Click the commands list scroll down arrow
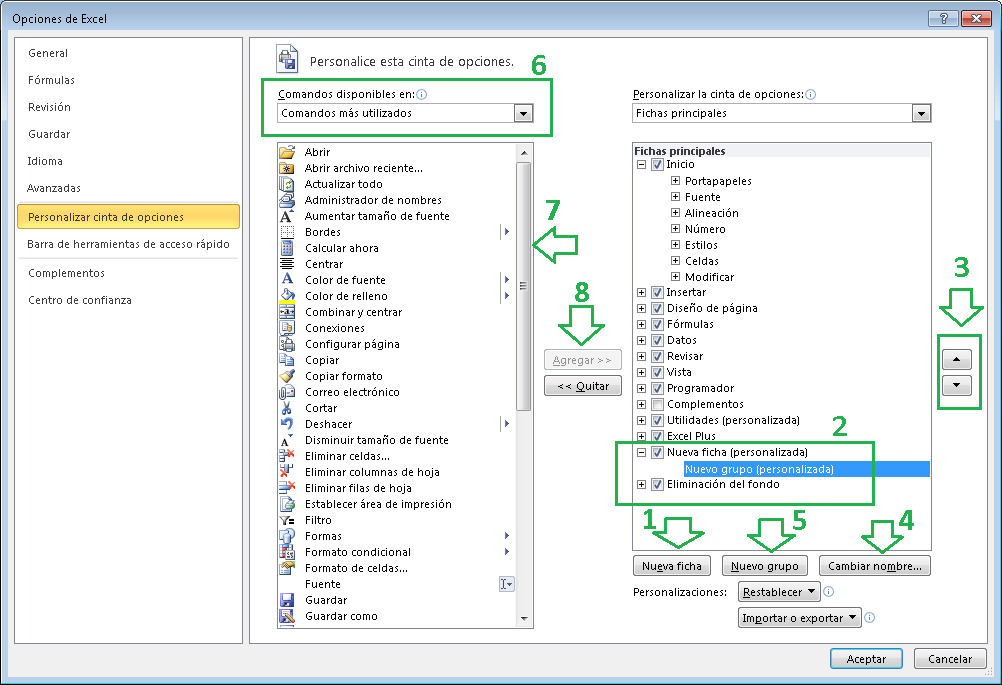Viewport: 1002px width, 685px height. (x=524, y=619)
